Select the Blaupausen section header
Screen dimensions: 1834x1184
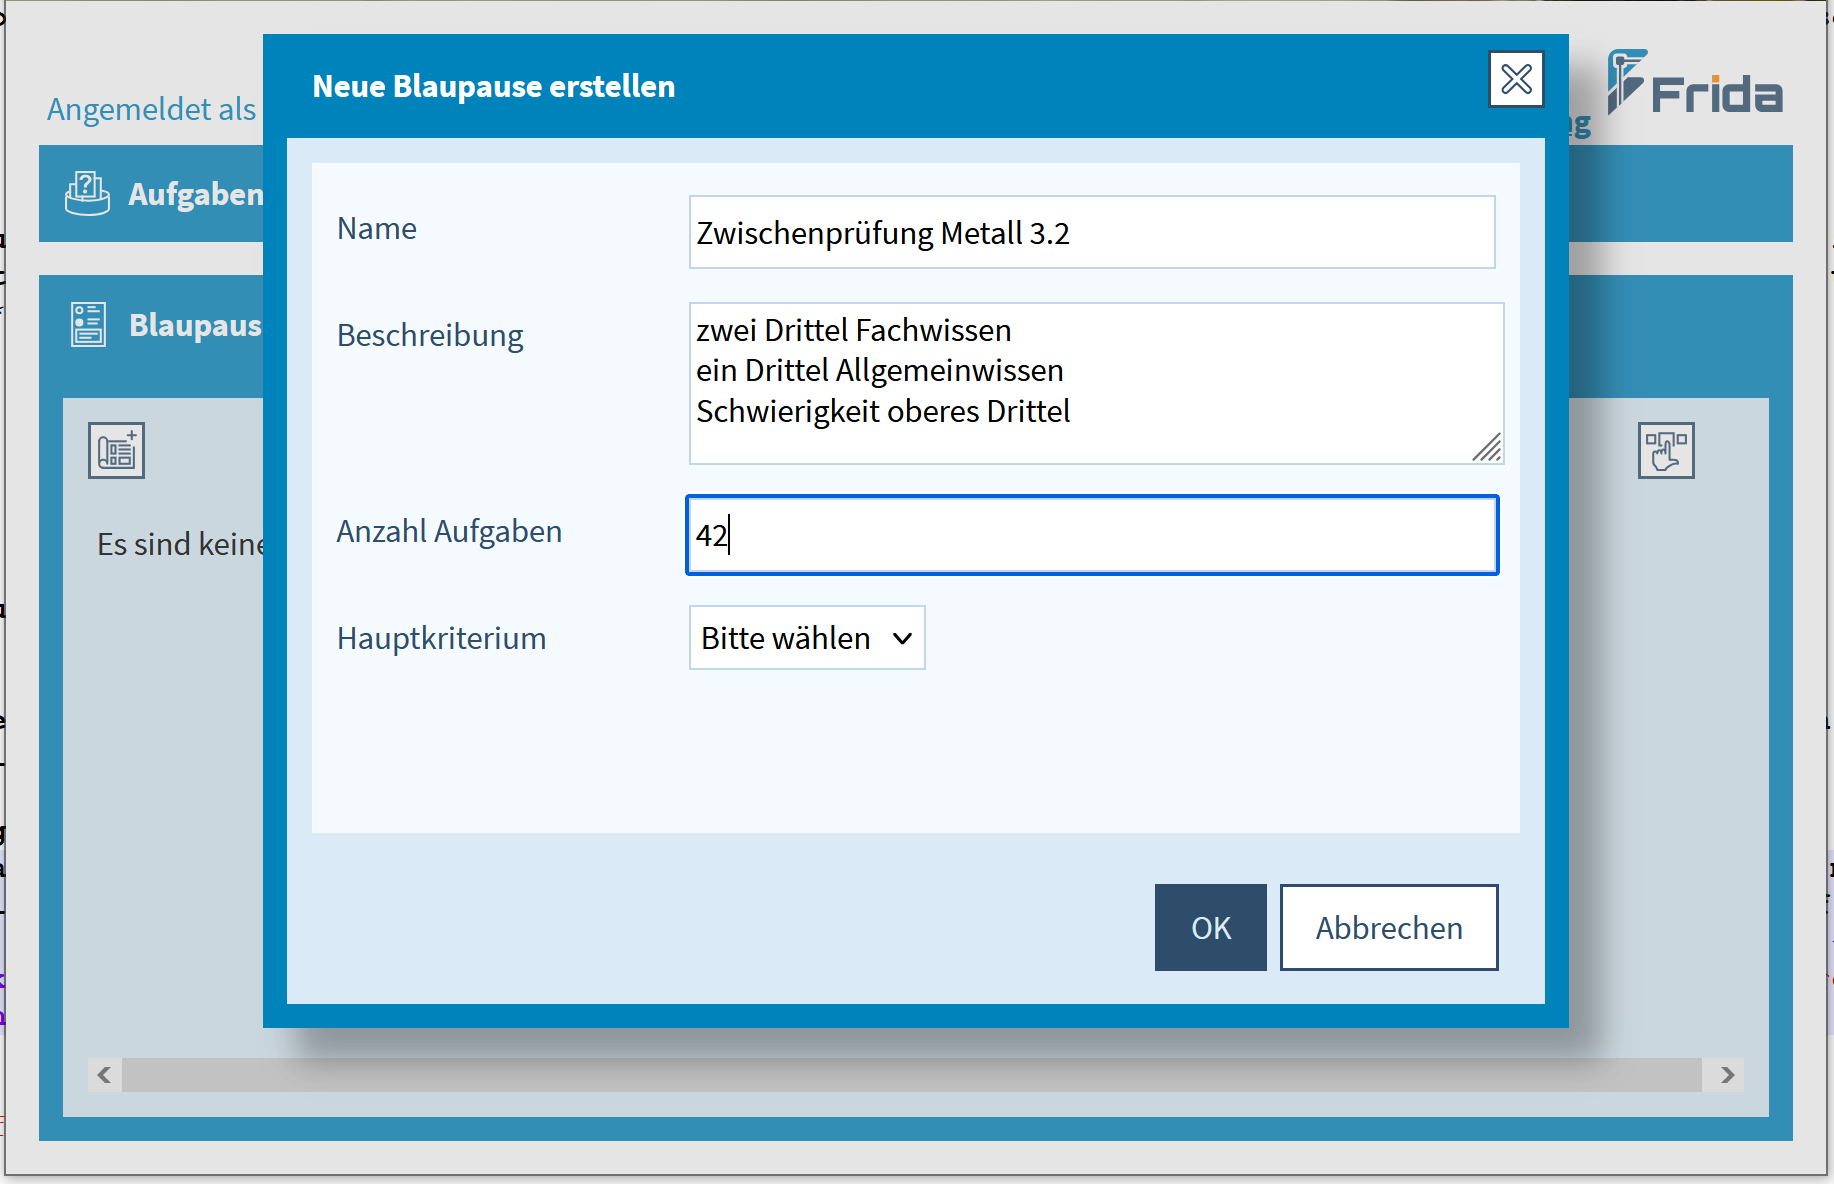pyautogui.click(x=195, y=325)
